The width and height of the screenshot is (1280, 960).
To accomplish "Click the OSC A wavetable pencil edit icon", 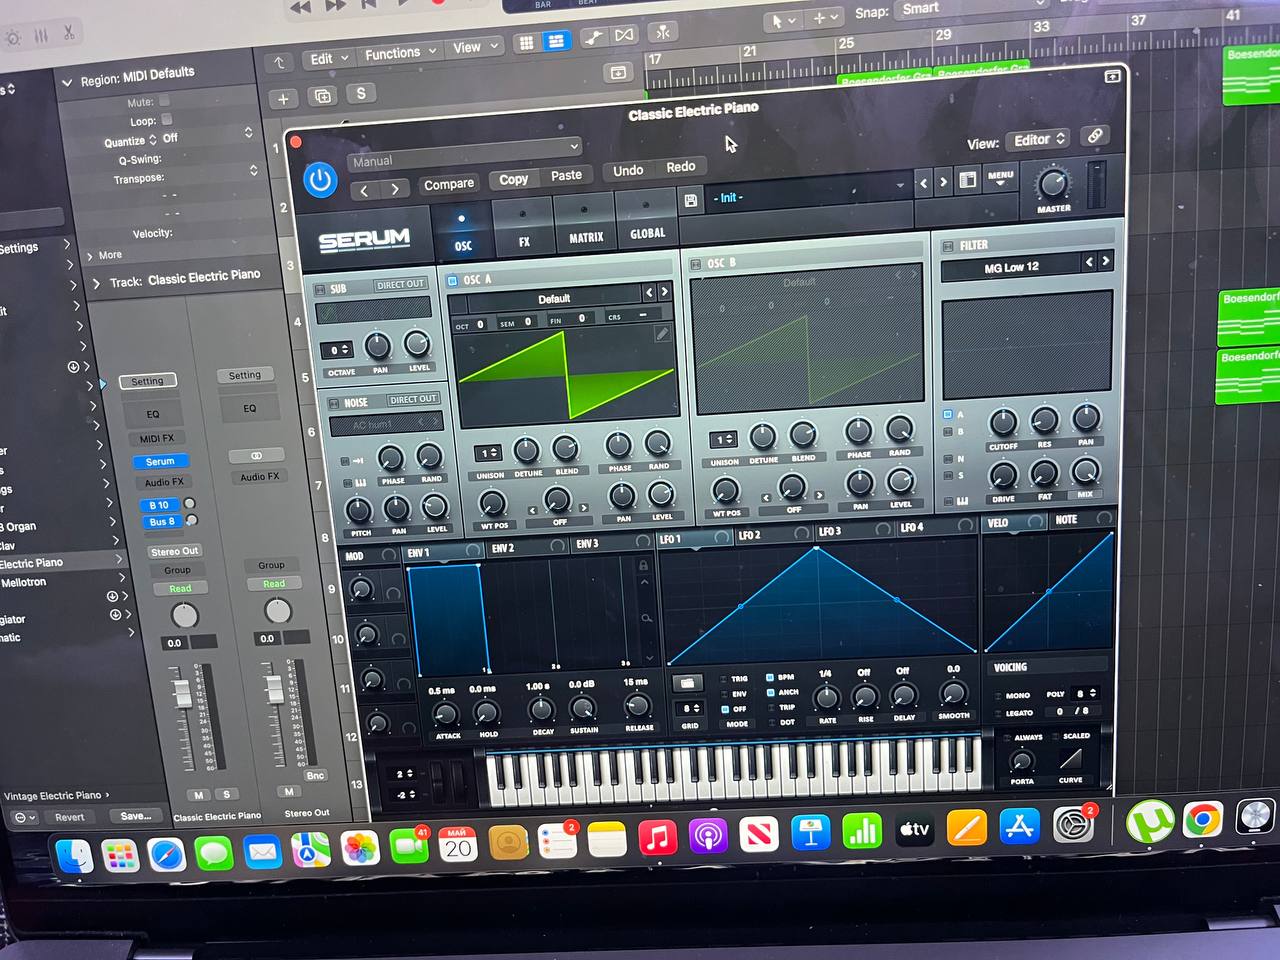I will point(661,335).
